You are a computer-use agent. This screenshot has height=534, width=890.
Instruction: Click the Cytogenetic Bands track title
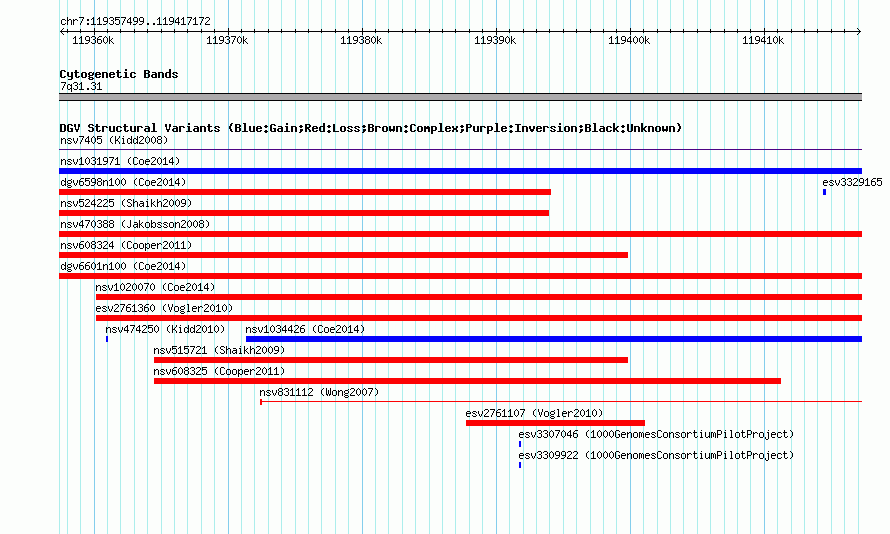(119, 74)
